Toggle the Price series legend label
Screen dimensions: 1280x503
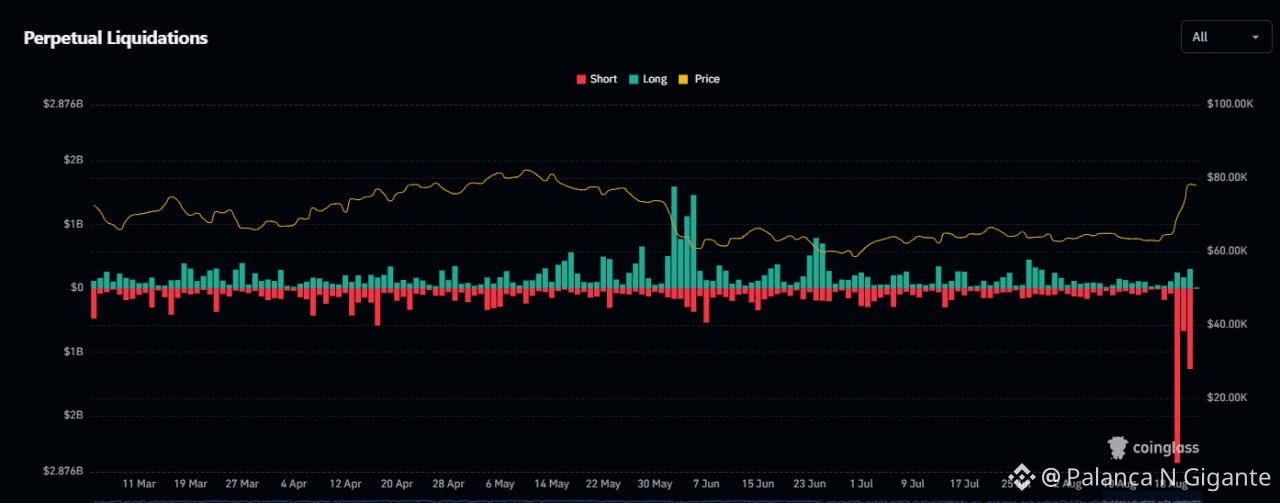pyautogui.click(x=707, y=79)
